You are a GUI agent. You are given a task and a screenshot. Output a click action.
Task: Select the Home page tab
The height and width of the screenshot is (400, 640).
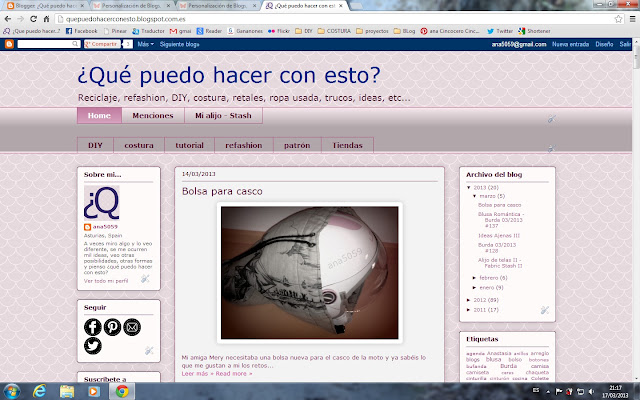click(99, 116)
